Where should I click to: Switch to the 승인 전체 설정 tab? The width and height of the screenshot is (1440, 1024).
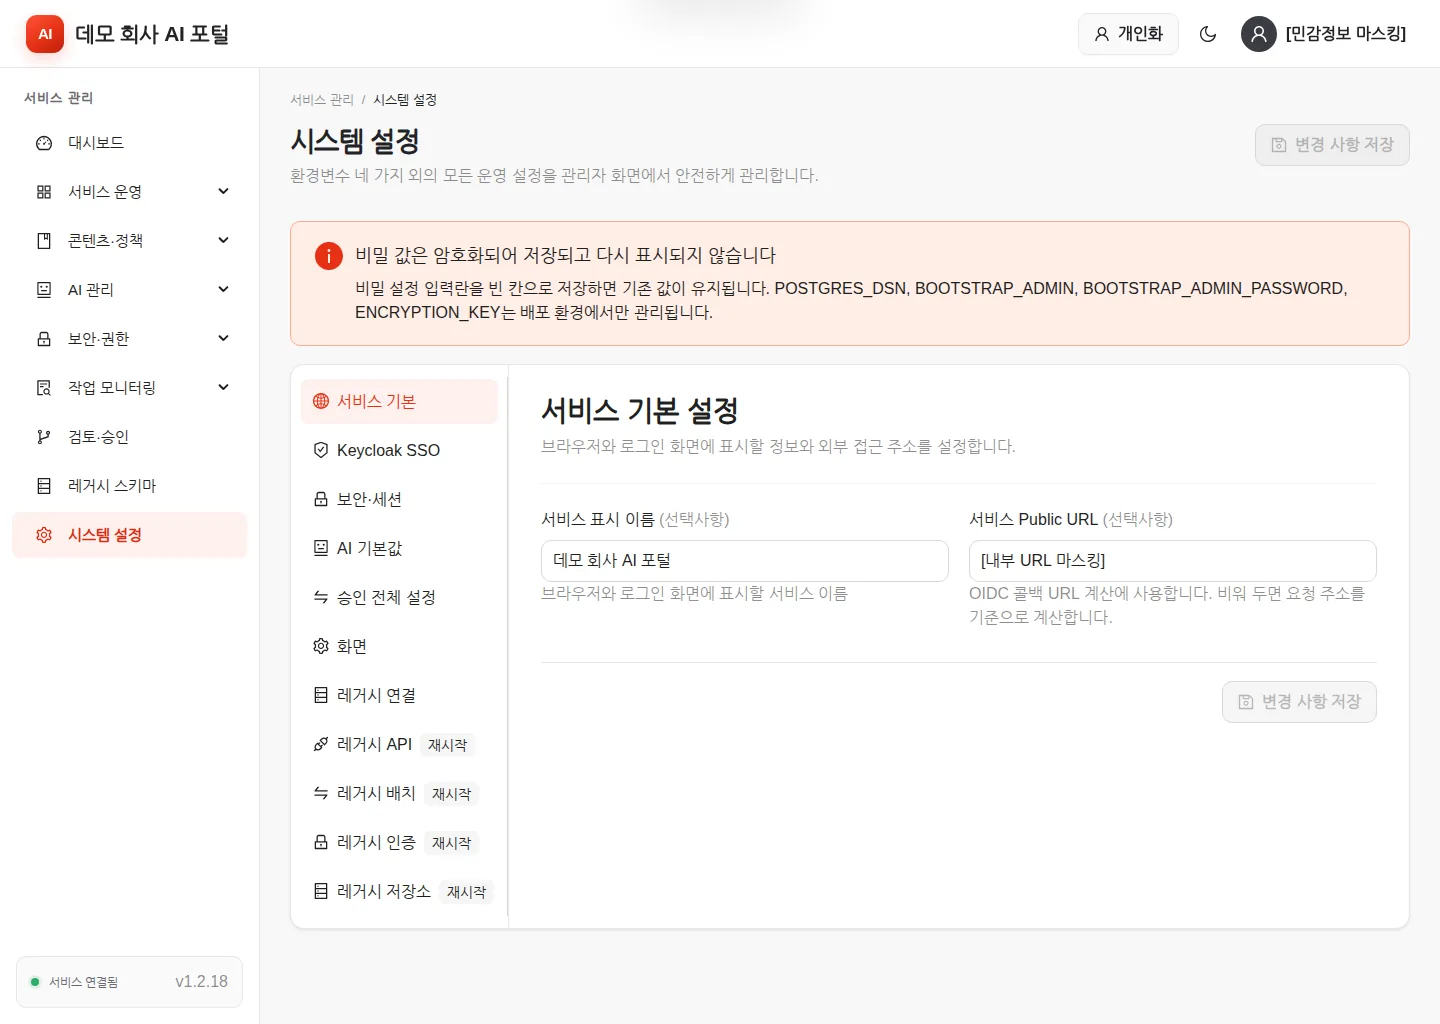[x=399, y=597]
